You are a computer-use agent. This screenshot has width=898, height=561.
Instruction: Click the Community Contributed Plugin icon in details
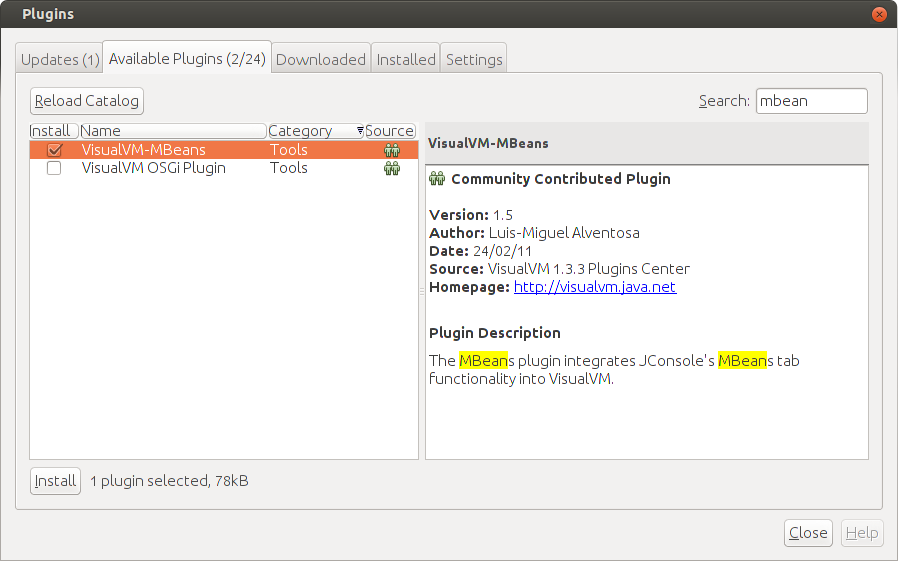(x=437, y=179)
